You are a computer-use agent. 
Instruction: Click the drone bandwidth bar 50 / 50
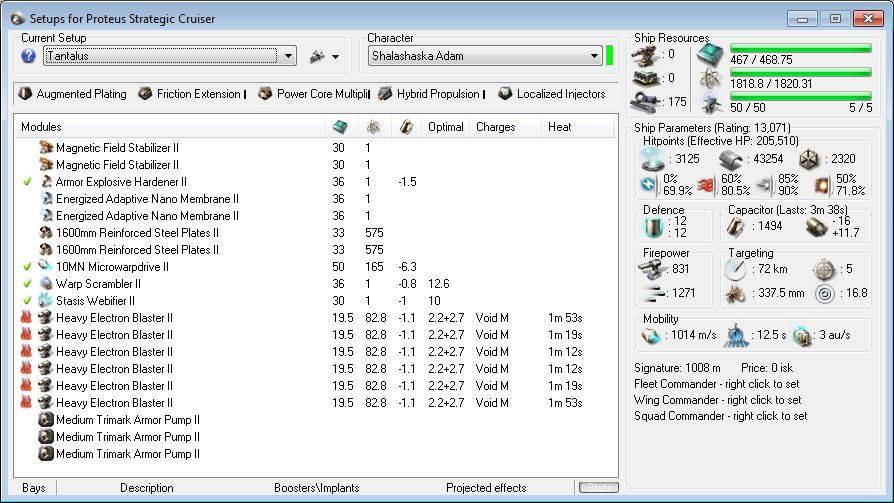(x=800, y=96)
